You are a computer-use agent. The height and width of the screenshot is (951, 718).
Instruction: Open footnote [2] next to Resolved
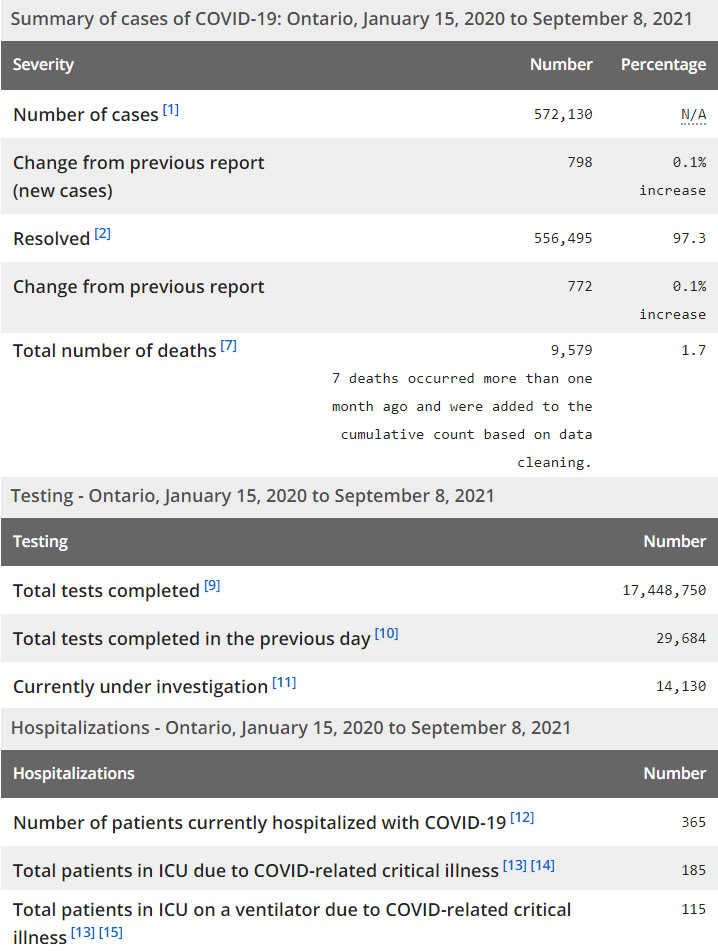click(x=103, y=235)
